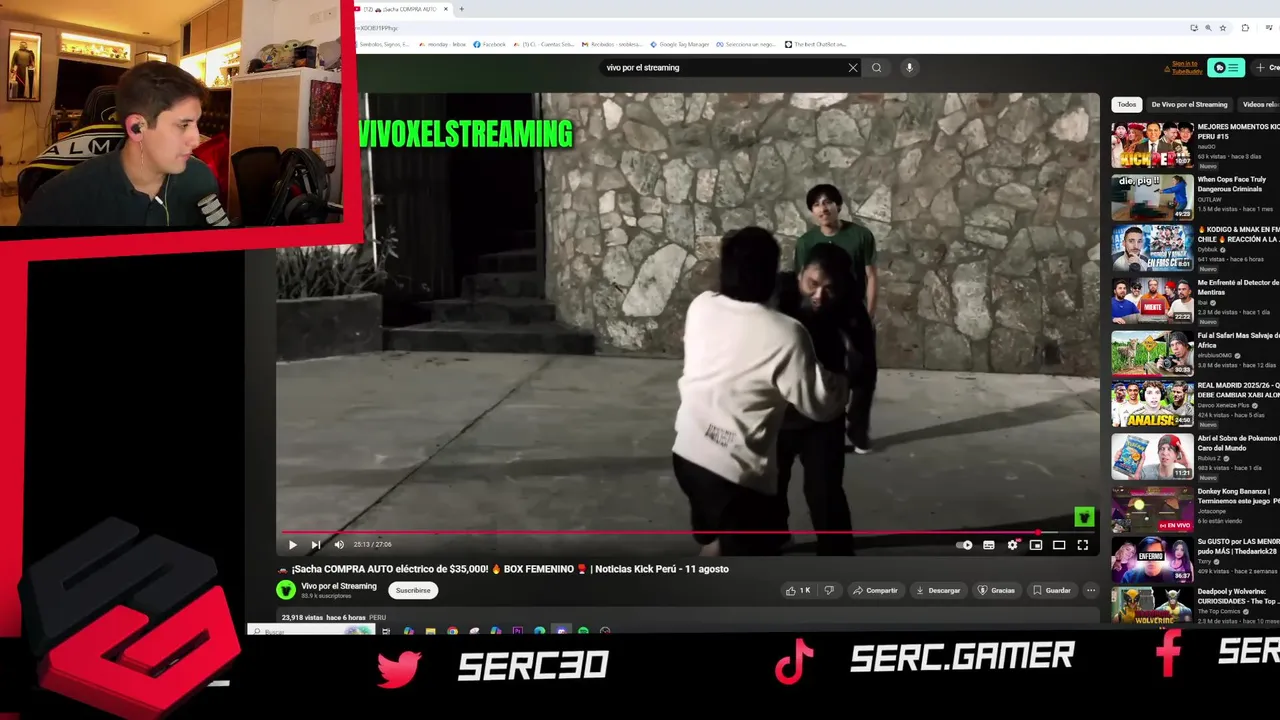This screenshot has height=720, width=1280.
Task: Open Google Tag Manager bookmark
Action: coord(679,44)
